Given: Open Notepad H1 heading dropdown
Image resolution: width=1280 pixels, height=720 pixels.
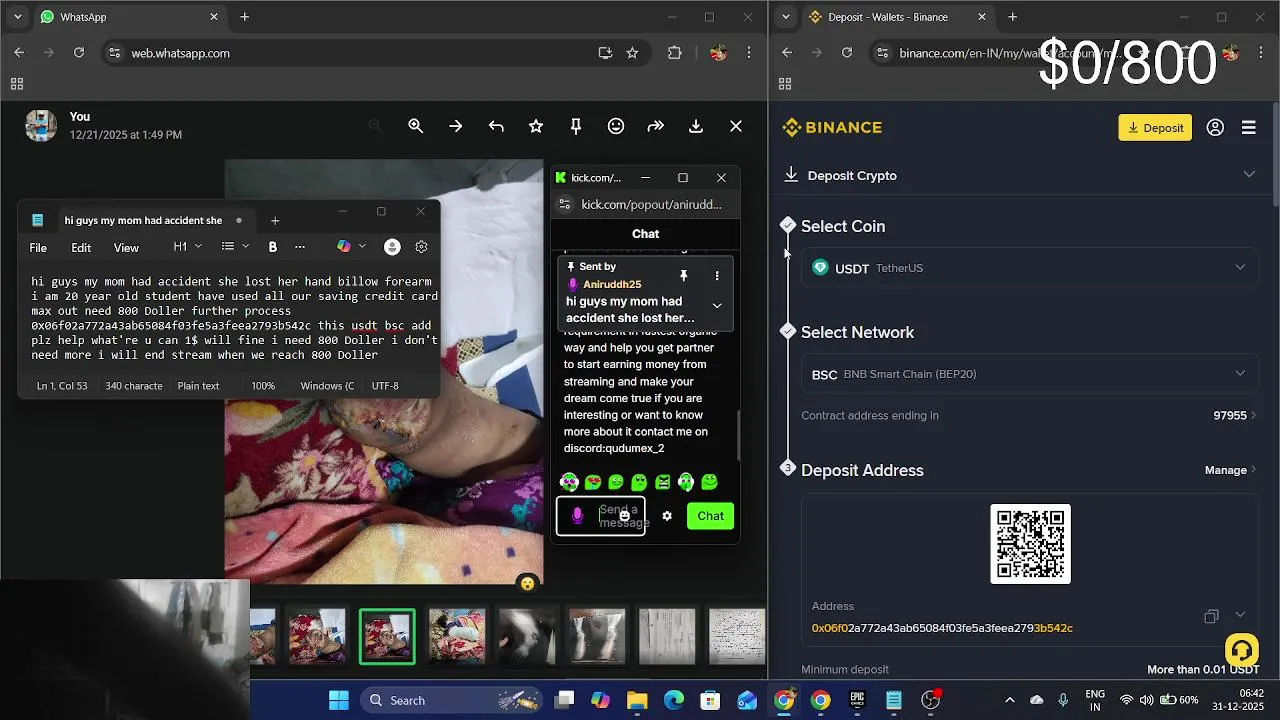Looking at the screenshot, I should [187, 246].
